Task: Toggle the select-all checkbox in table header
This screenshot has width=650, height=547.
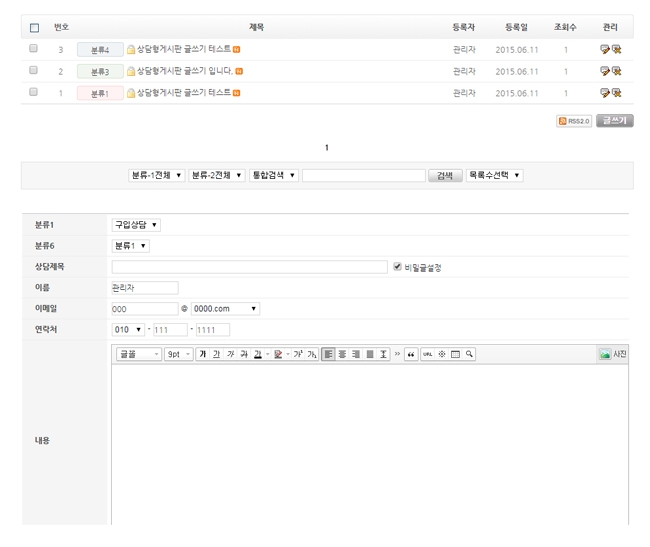Action: pos(34,28)
